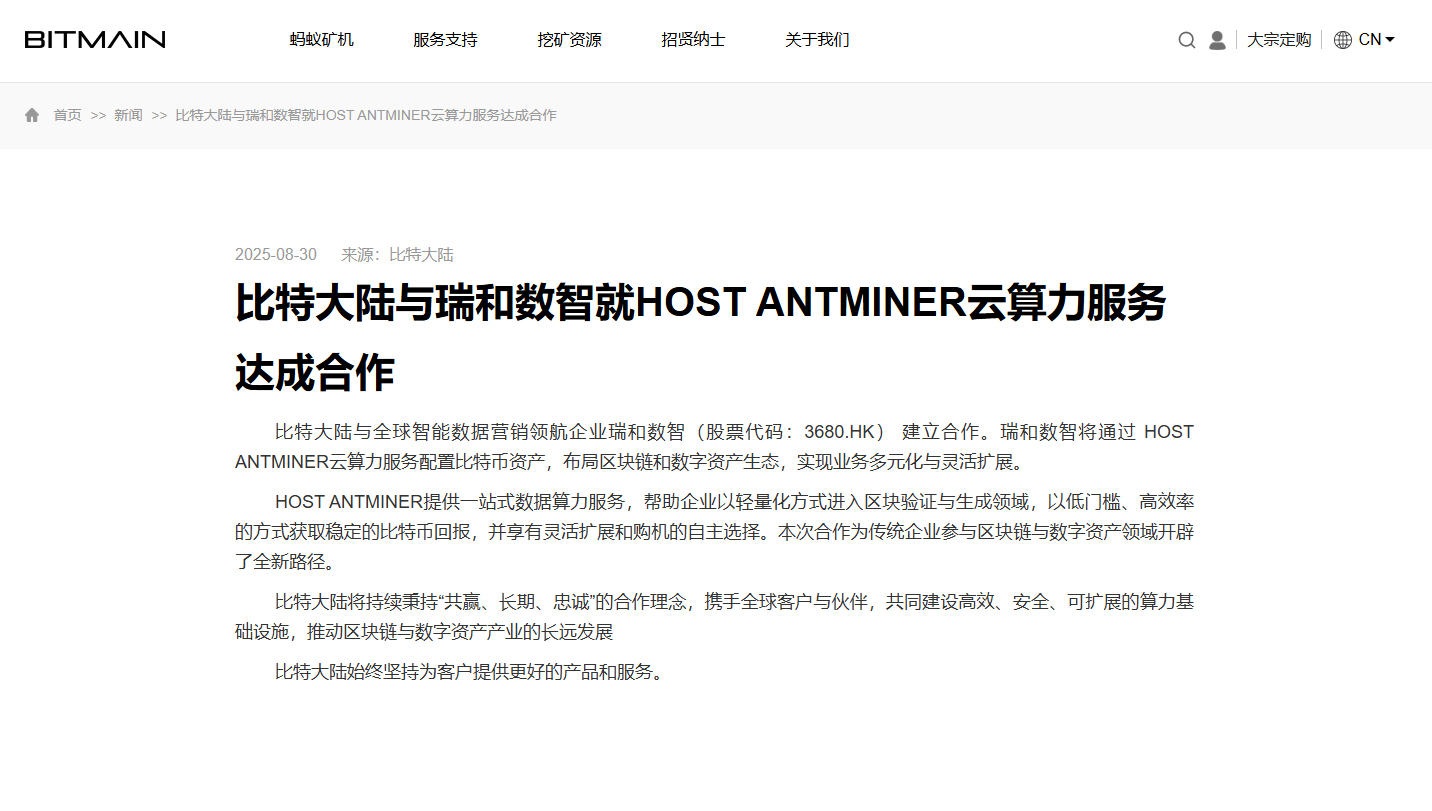
Task: Click the source label 比特大陆
Action: coord(420,254)
